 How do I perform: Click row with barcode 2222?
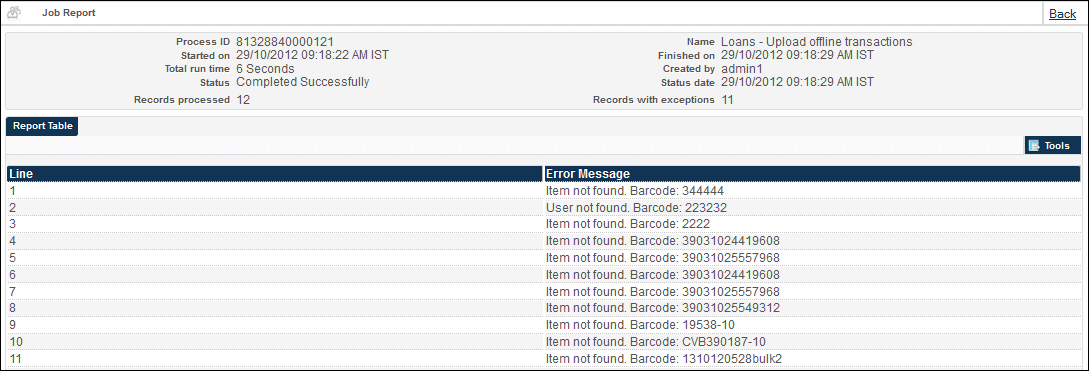tap(544, 224)
